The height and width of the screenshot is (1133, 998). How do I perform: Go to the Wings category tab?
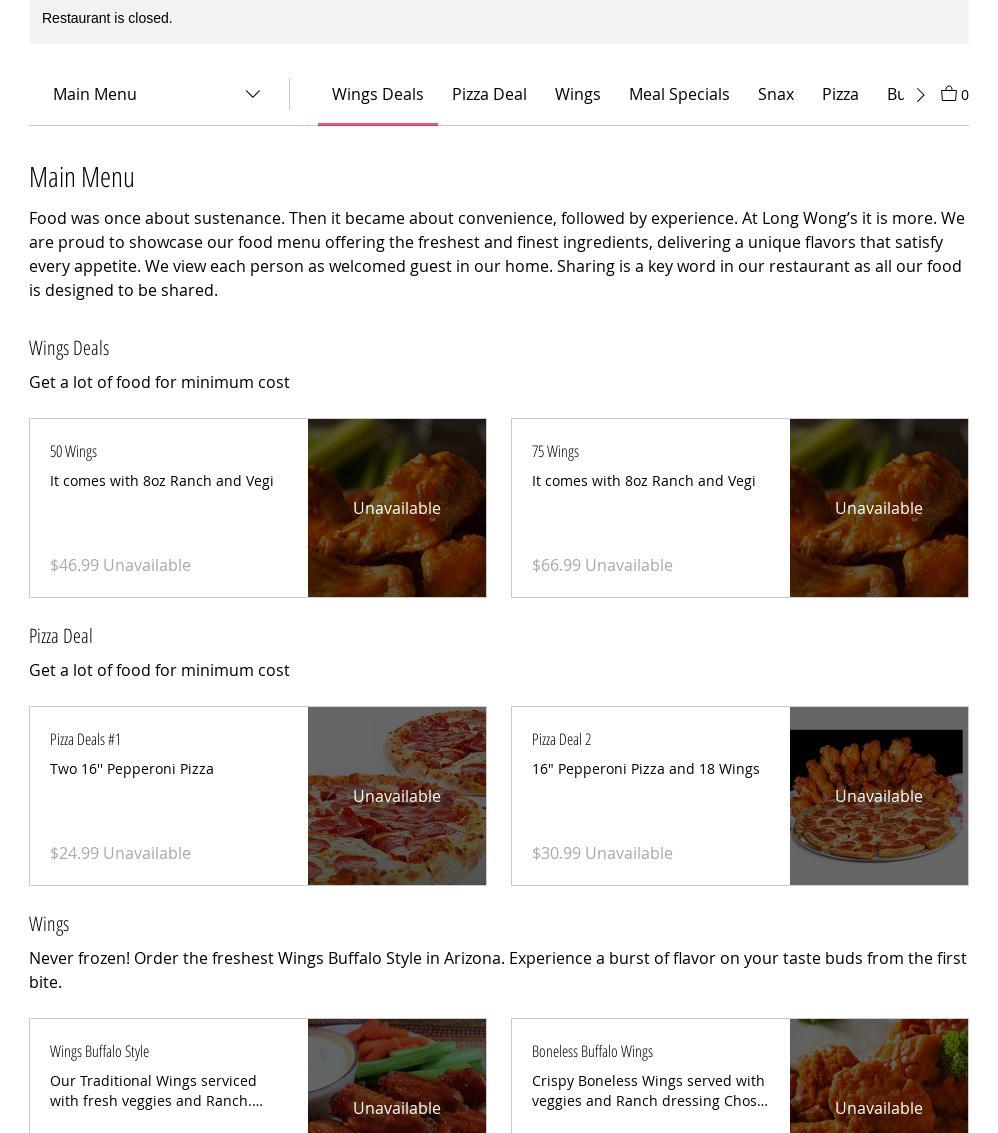(577, 95)
